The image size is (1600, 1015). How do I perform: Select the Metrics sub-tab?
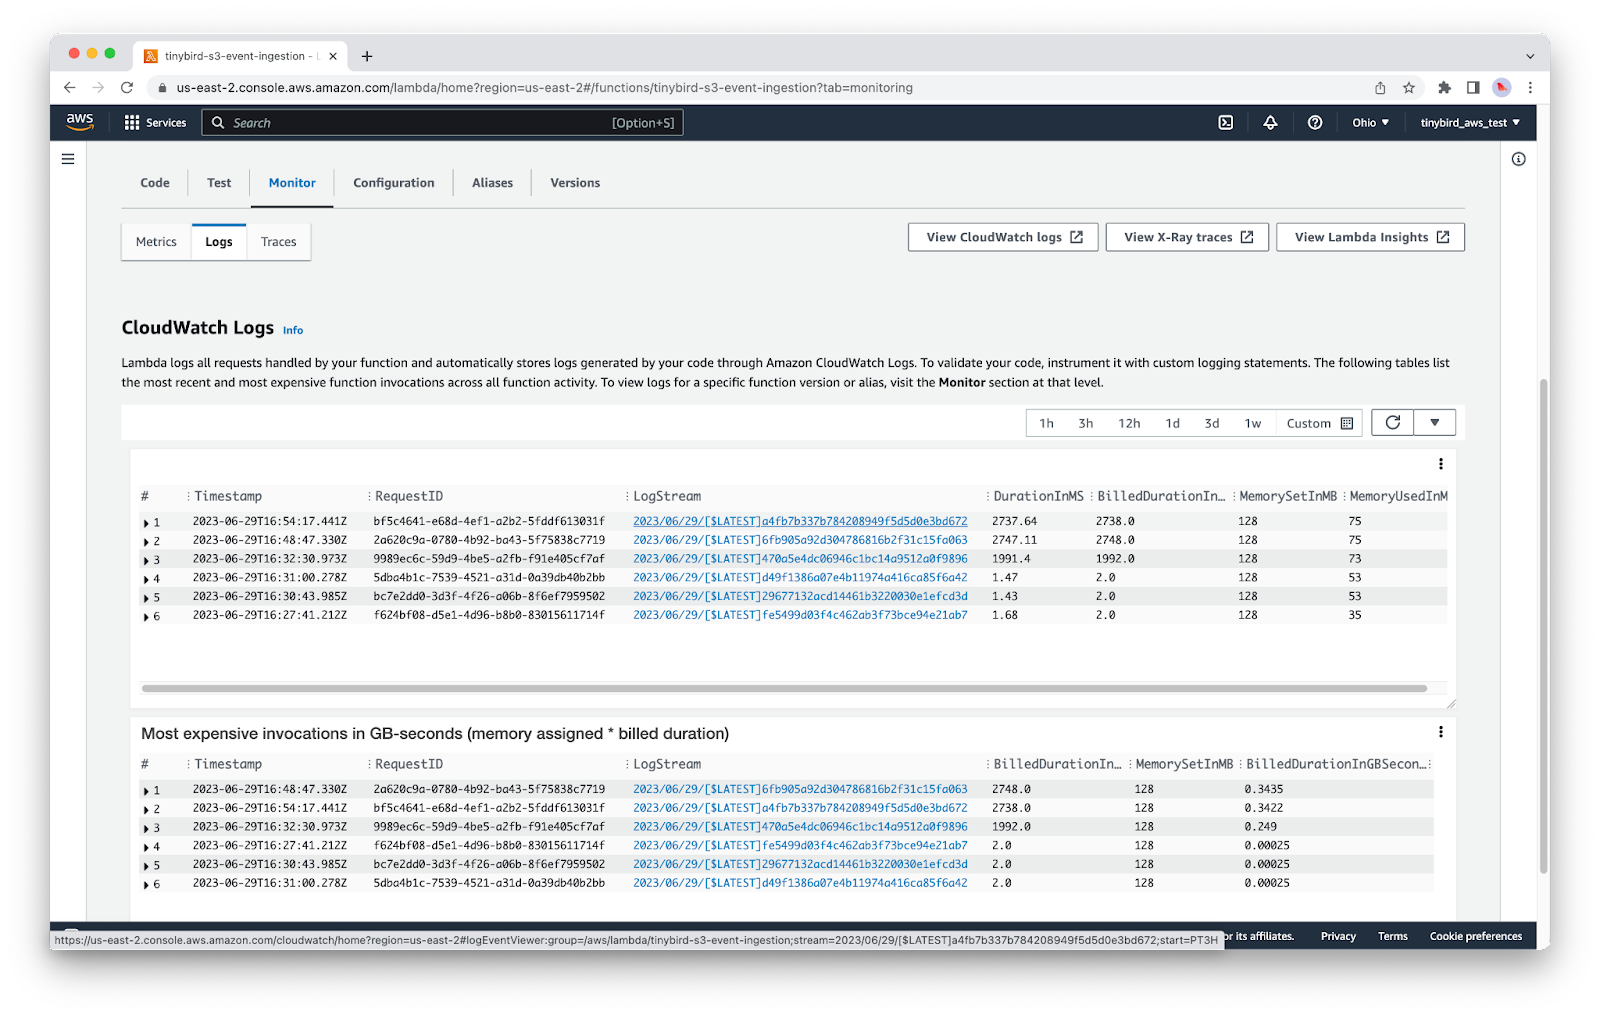[x=156, y=242]
